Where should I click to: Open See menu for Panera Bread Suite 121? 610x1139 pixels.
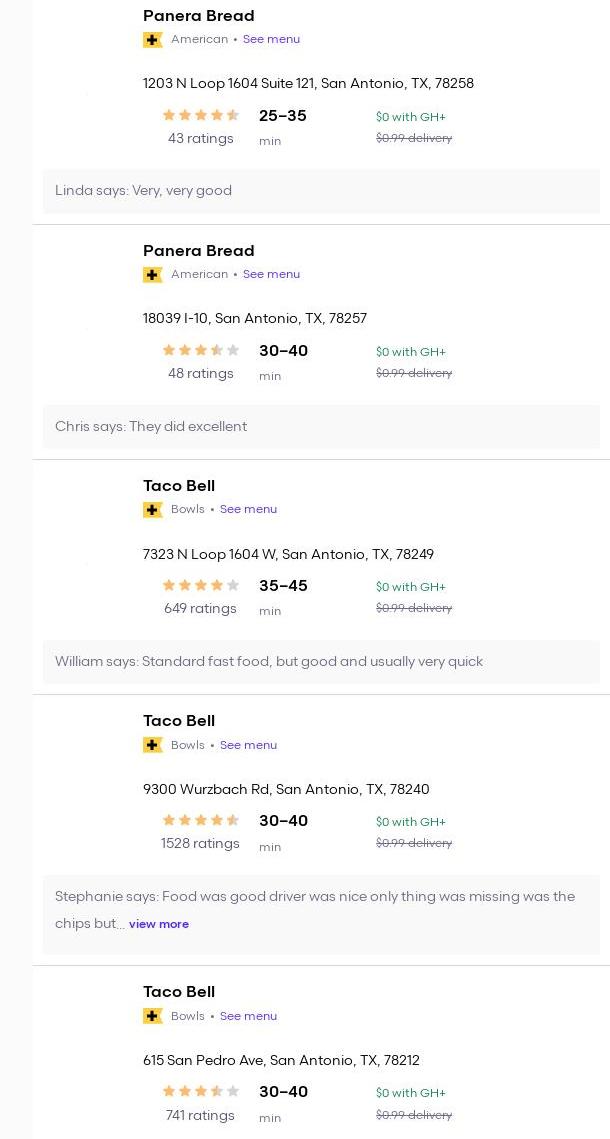(x=271, y=40)
